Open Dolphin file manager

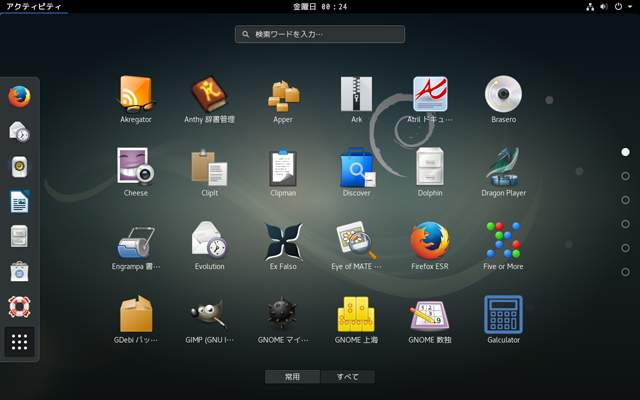pyautogui.click(x=430, y=172)
